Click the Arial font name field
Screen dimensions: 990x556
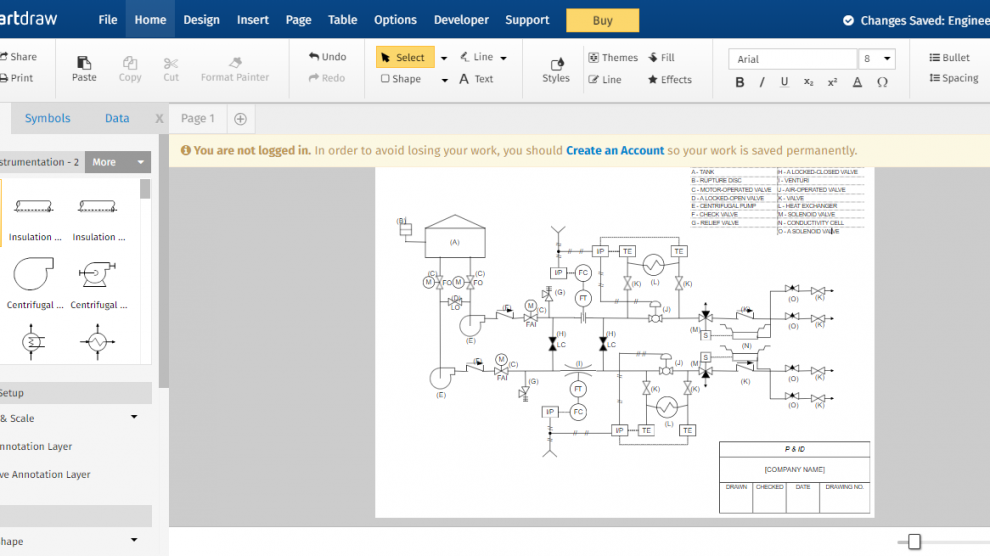click(793, 59)
